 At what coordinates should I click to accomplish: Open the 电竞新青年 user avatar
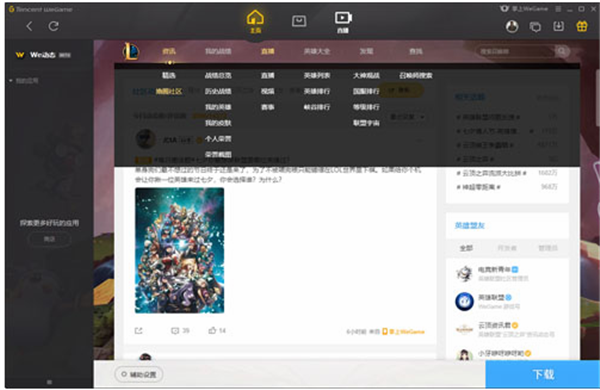coord(465,273)
